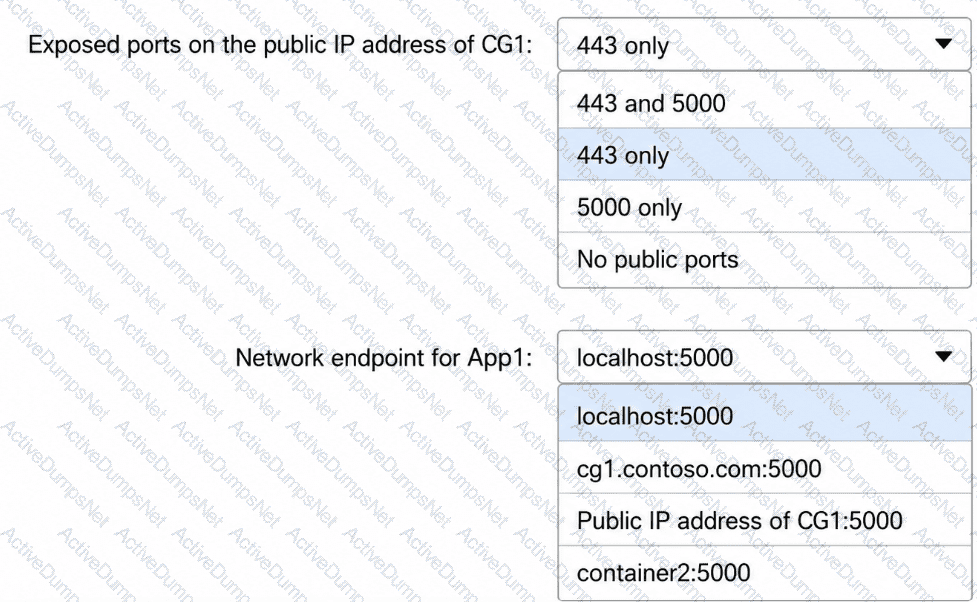Click the exposed ports combo box field
This screenshot has height=602, width=977.
tap(765, 44)
